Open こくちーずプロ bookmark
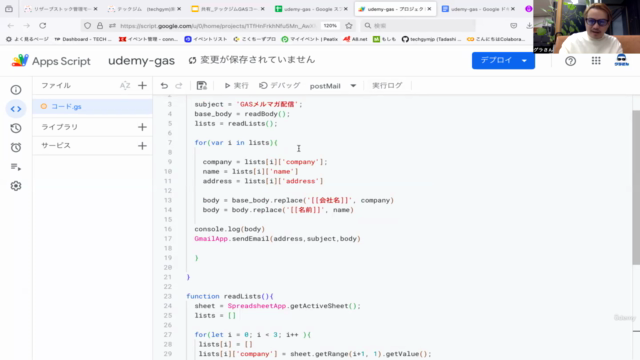The height and width of the screenshot is (360, 640). coord(254,39)
